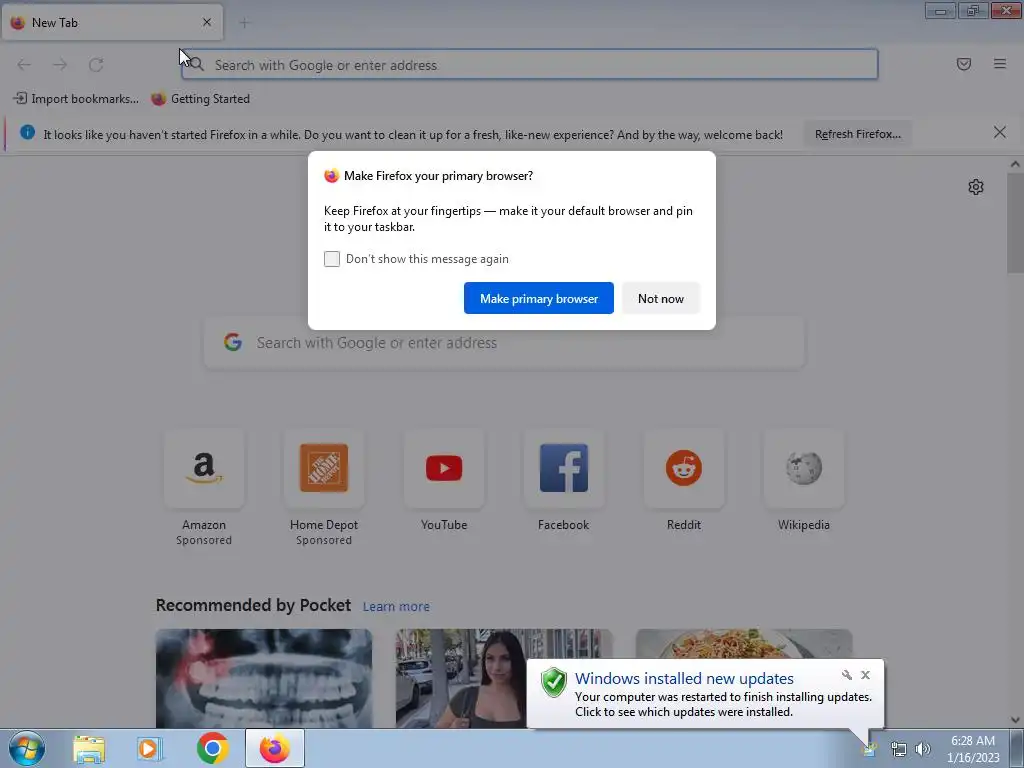Focus the center Google search box

click(504, 343)
